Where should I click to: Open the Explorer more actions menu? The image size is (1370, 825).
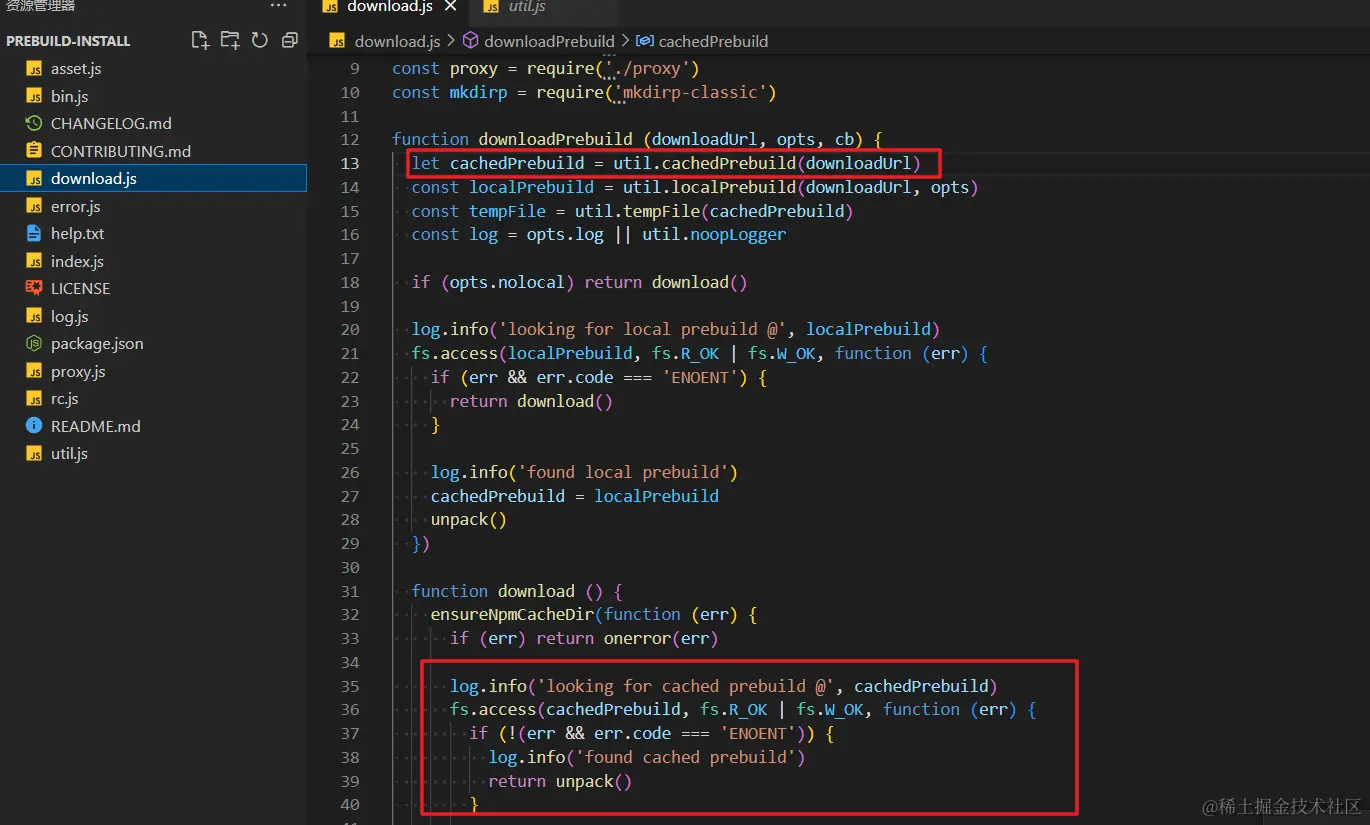click(x=277, y=8)
